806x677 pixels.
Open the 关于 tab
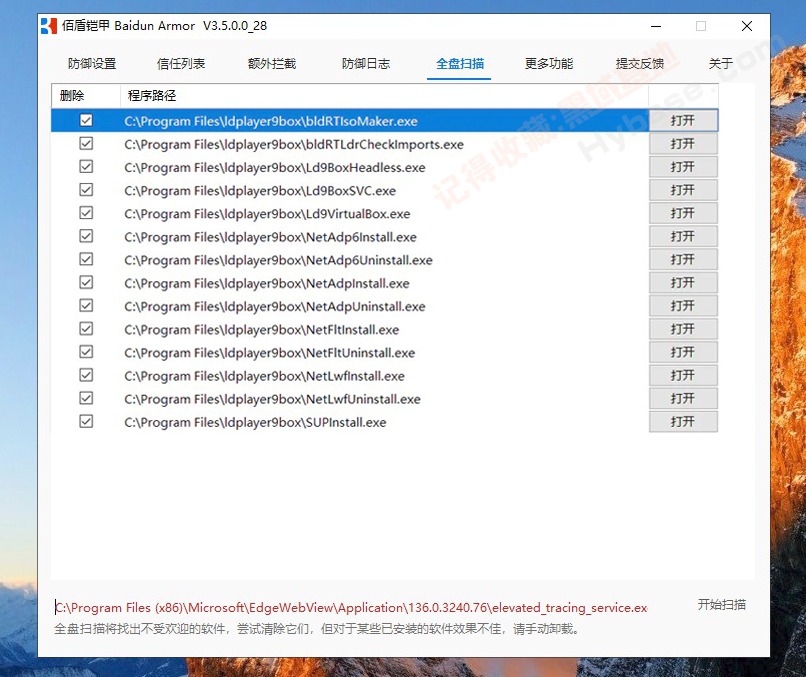pyautogui.click(x=721, y=64)
